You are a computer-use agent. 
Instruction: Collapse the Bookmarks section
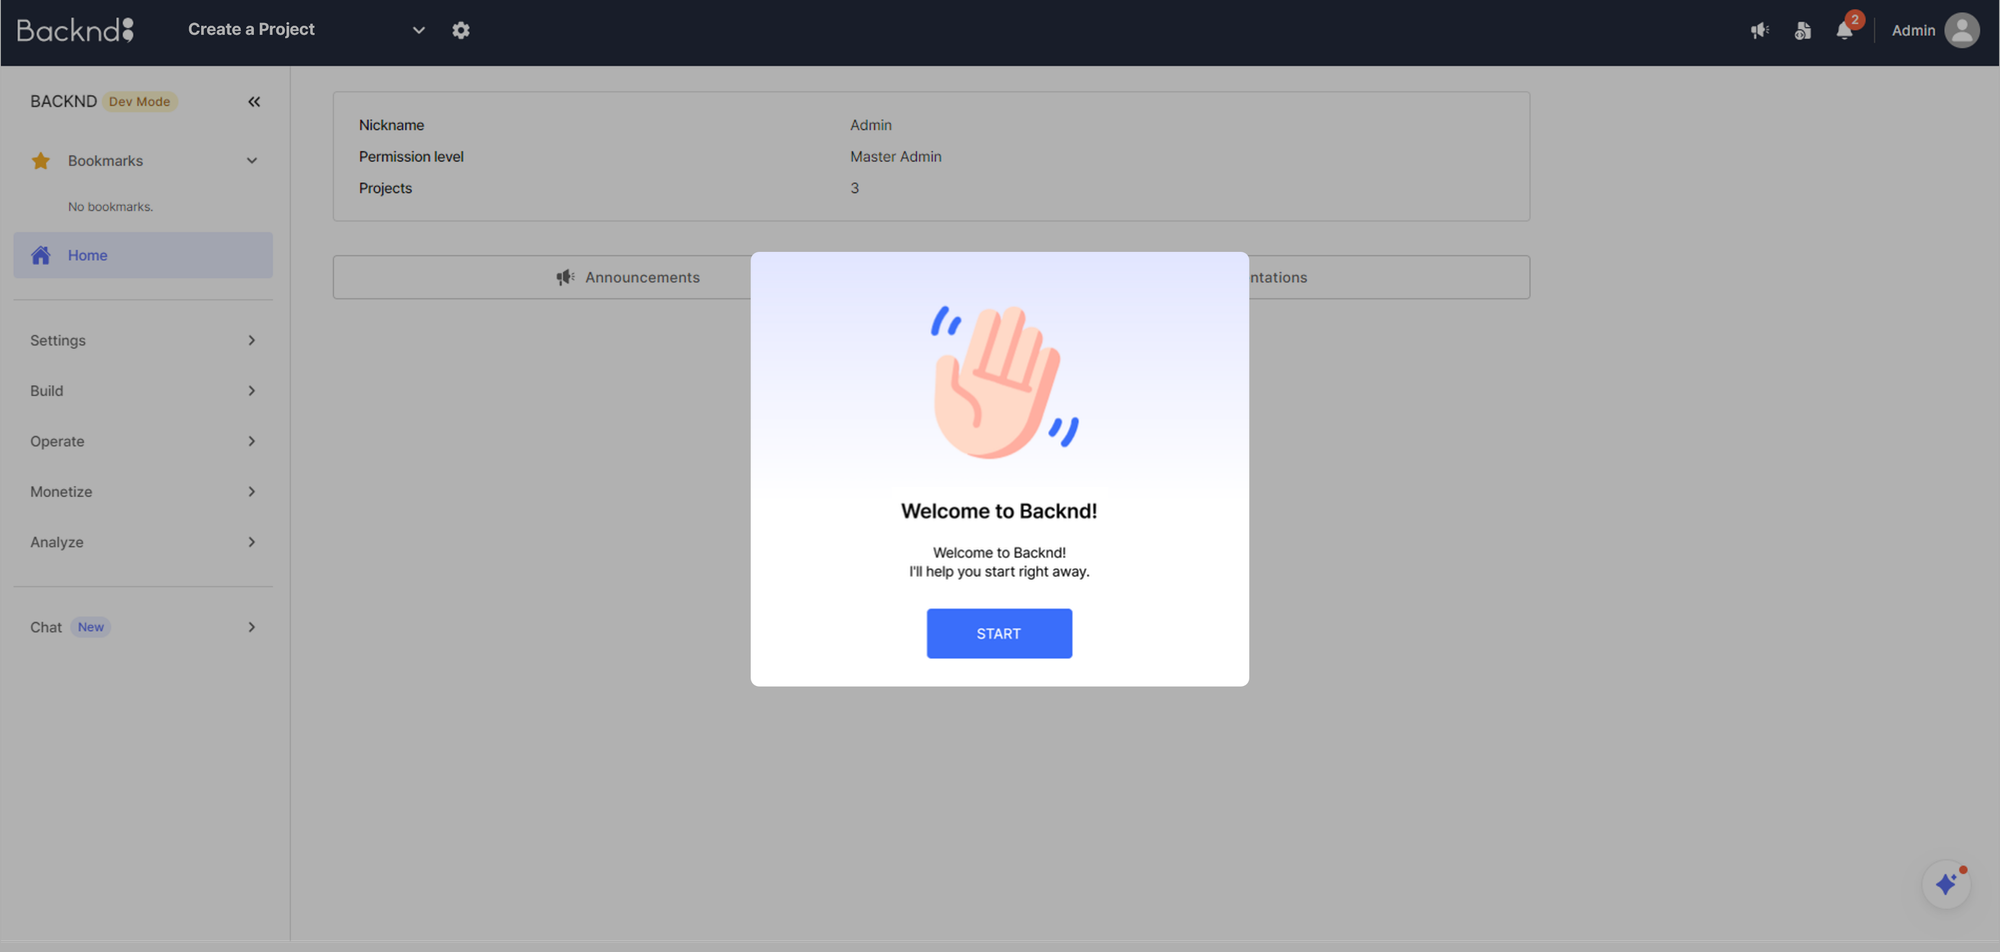252,161
